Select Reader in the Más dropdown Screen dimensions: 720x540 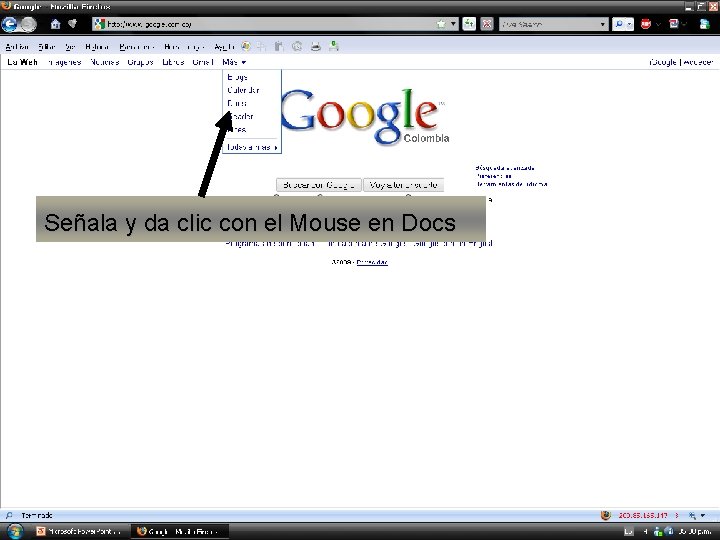241,116
